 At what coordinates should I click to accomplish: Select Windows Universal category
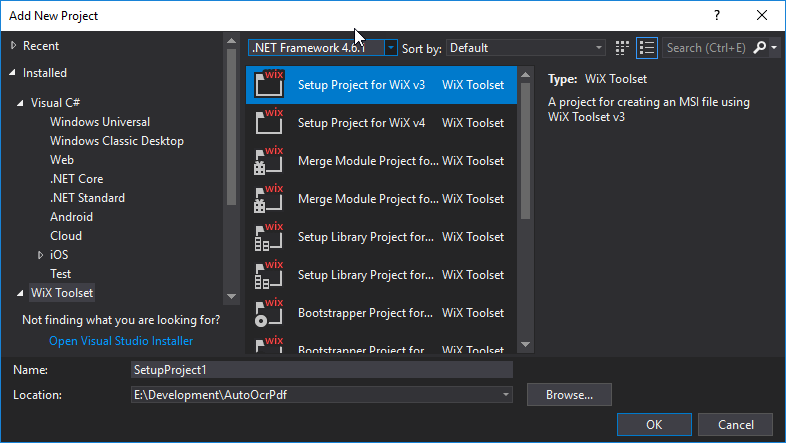(x=100, y=122)
